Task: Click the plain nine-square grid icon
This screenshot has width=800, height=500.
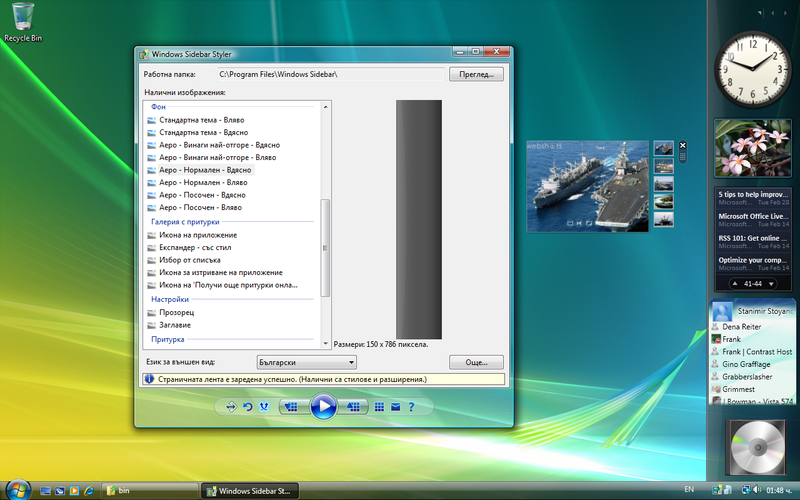Action: 379,407
